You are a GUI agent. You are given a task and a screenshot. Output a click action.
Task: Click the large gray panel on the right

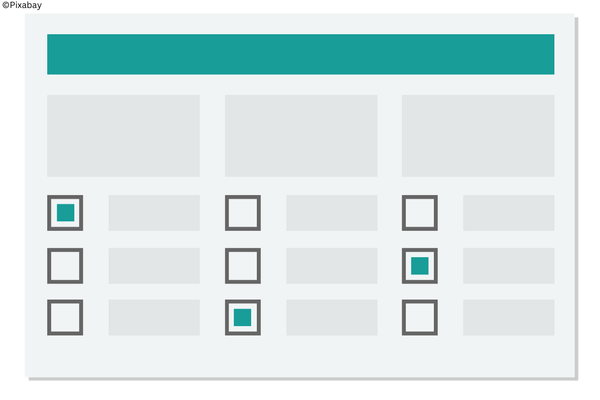pos(478,136)
